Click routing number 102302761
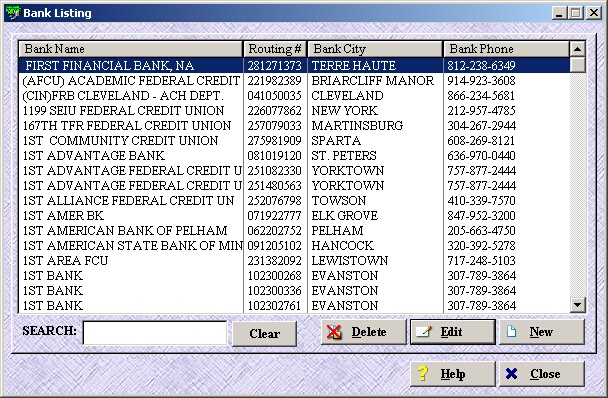 coord(275,306)
